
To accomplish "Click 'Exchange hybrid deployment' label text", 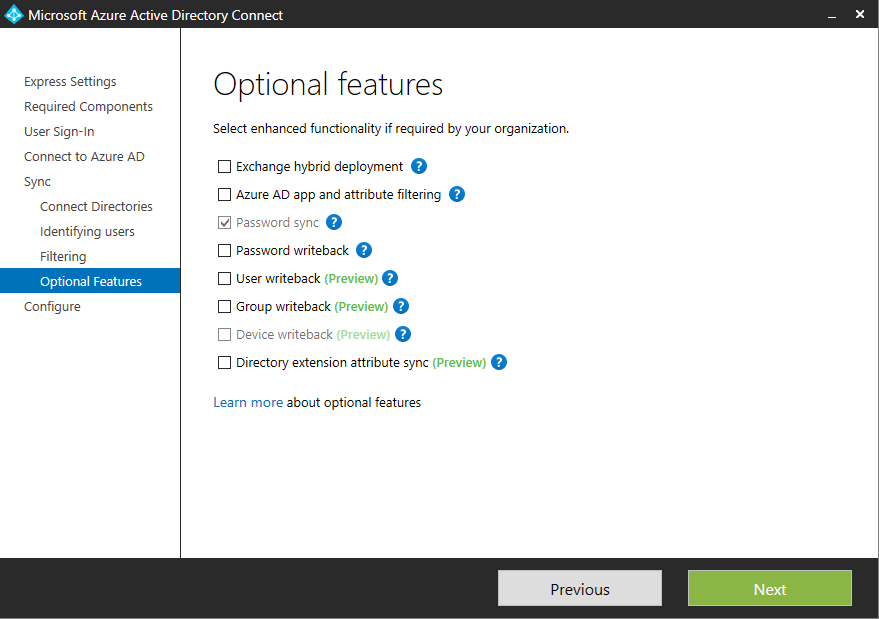I will coord(320,167).
